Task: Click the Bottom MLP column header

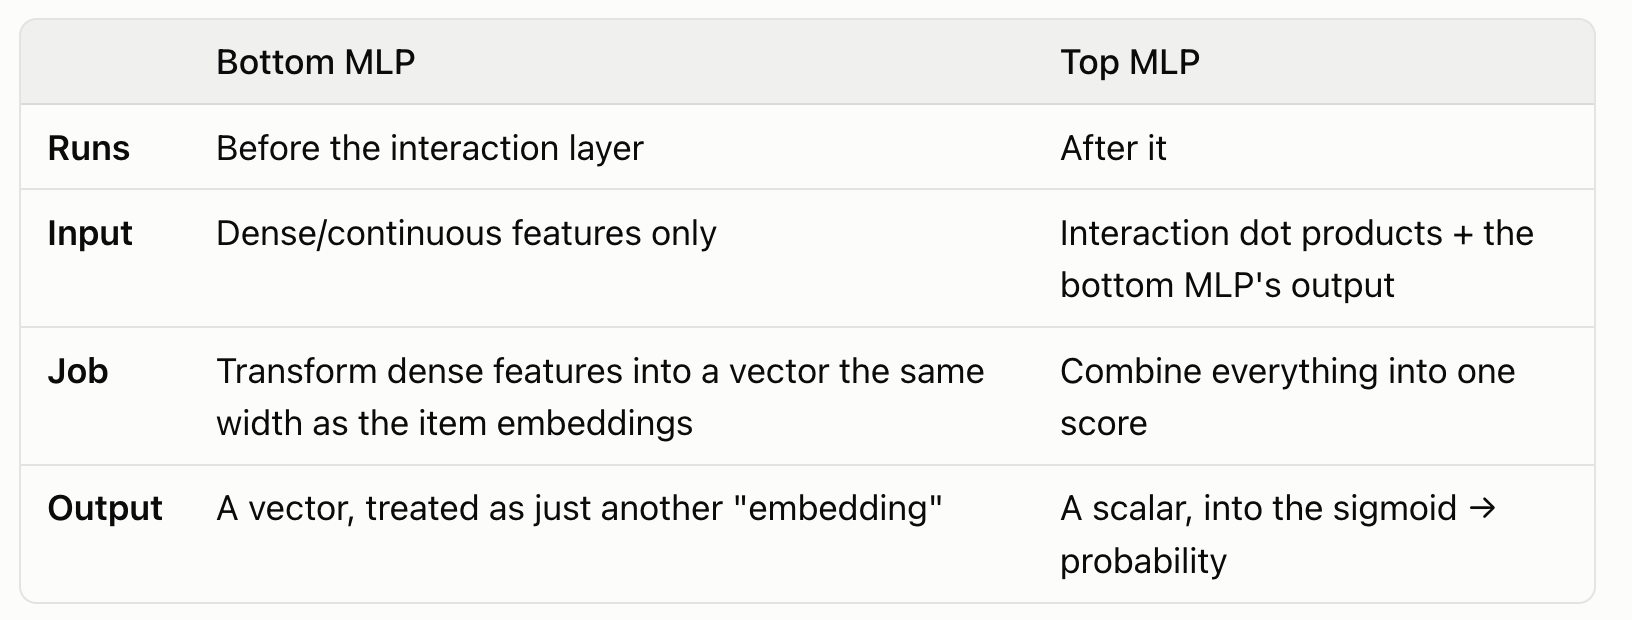Action: [315, 63]
